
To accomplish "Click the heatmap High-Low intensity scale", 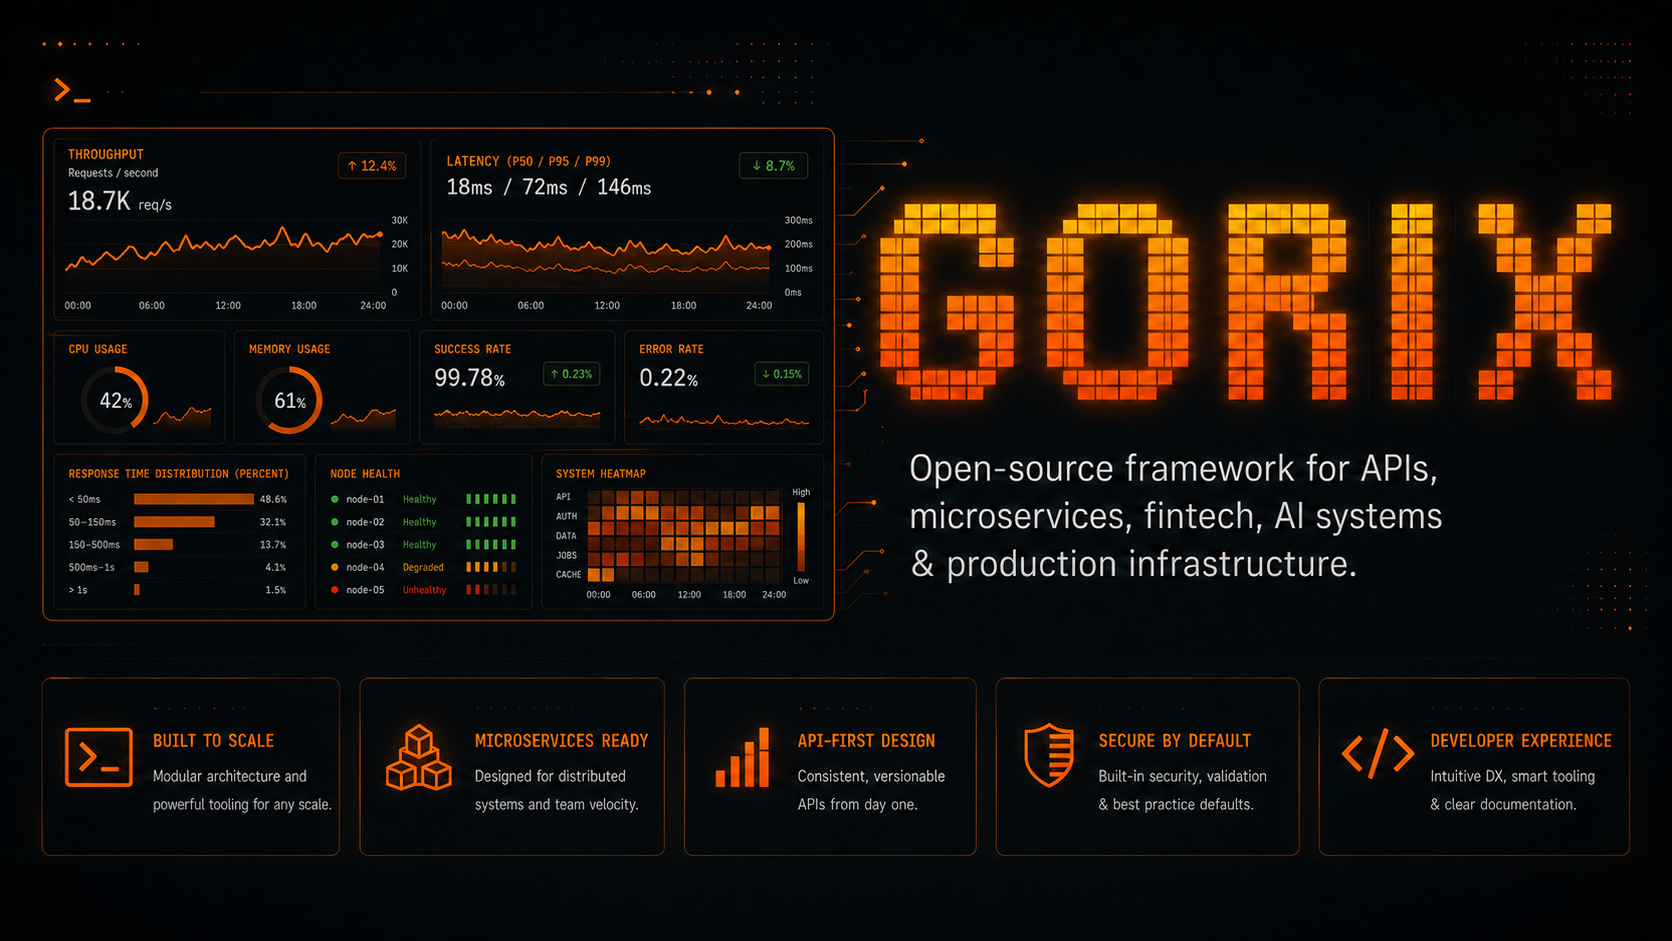I will click(801, 537).
